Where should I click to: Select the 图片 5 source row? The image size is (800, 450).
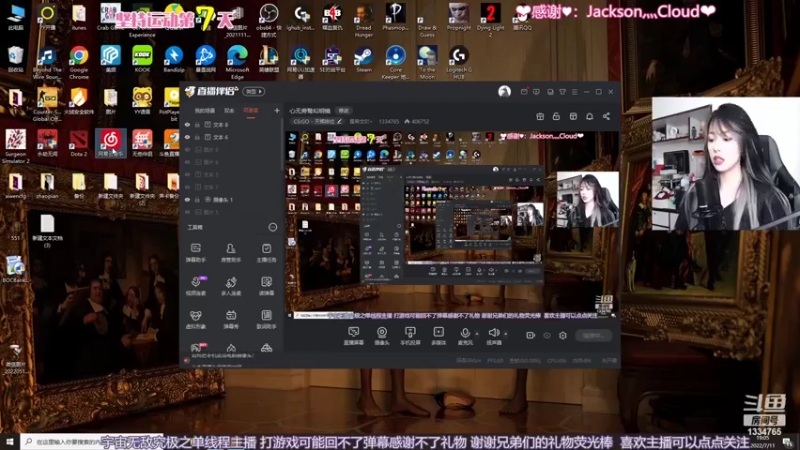click(x=231, y=212)
